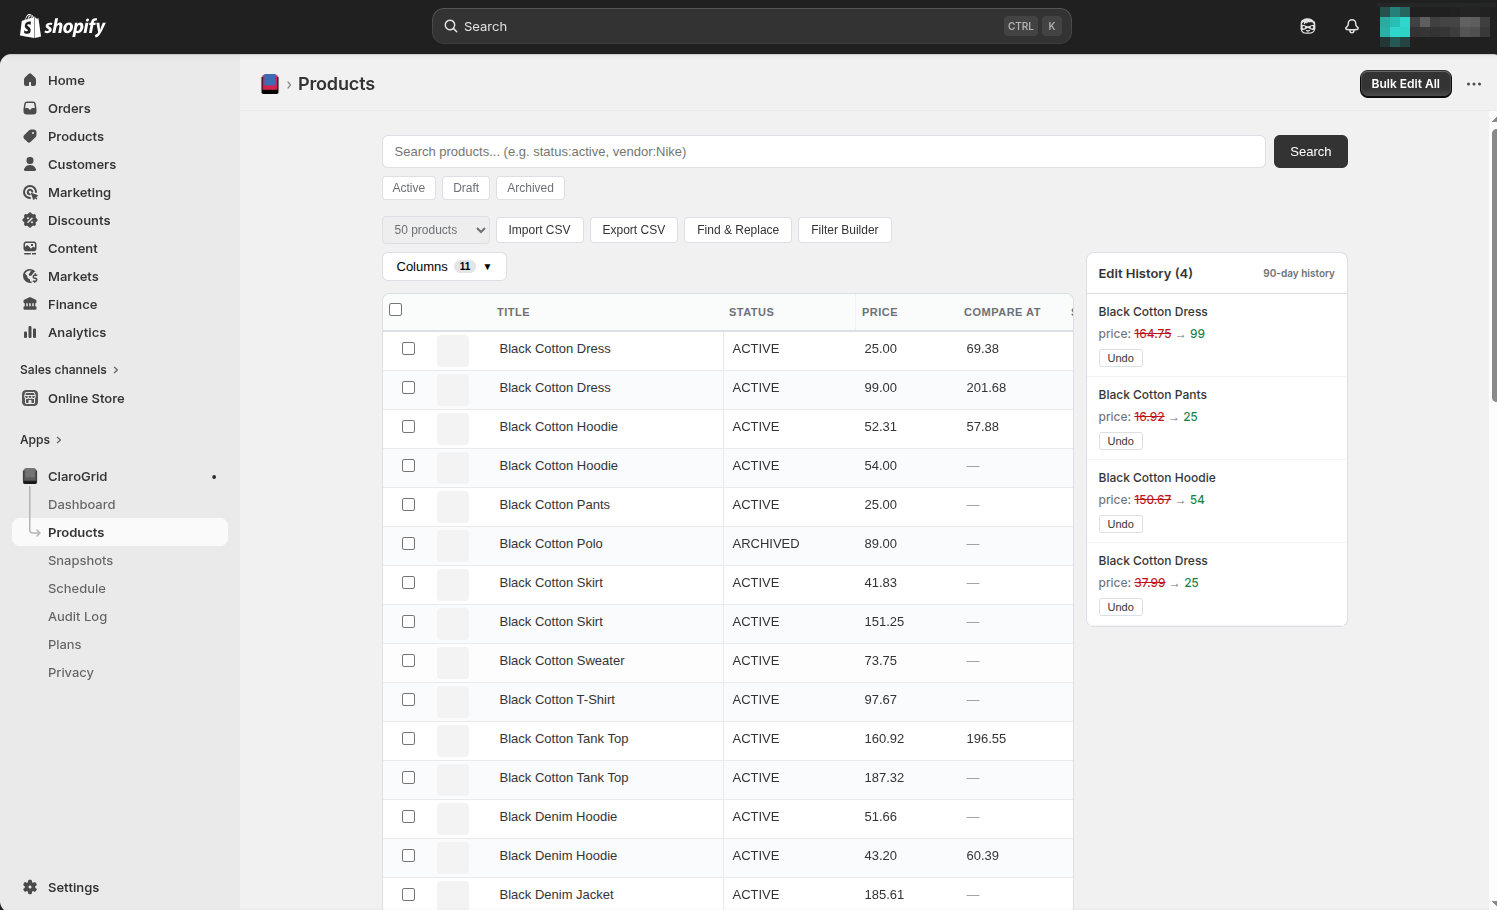
Task: Expand the Columns 11 dropdown
Action: [444, 267]
